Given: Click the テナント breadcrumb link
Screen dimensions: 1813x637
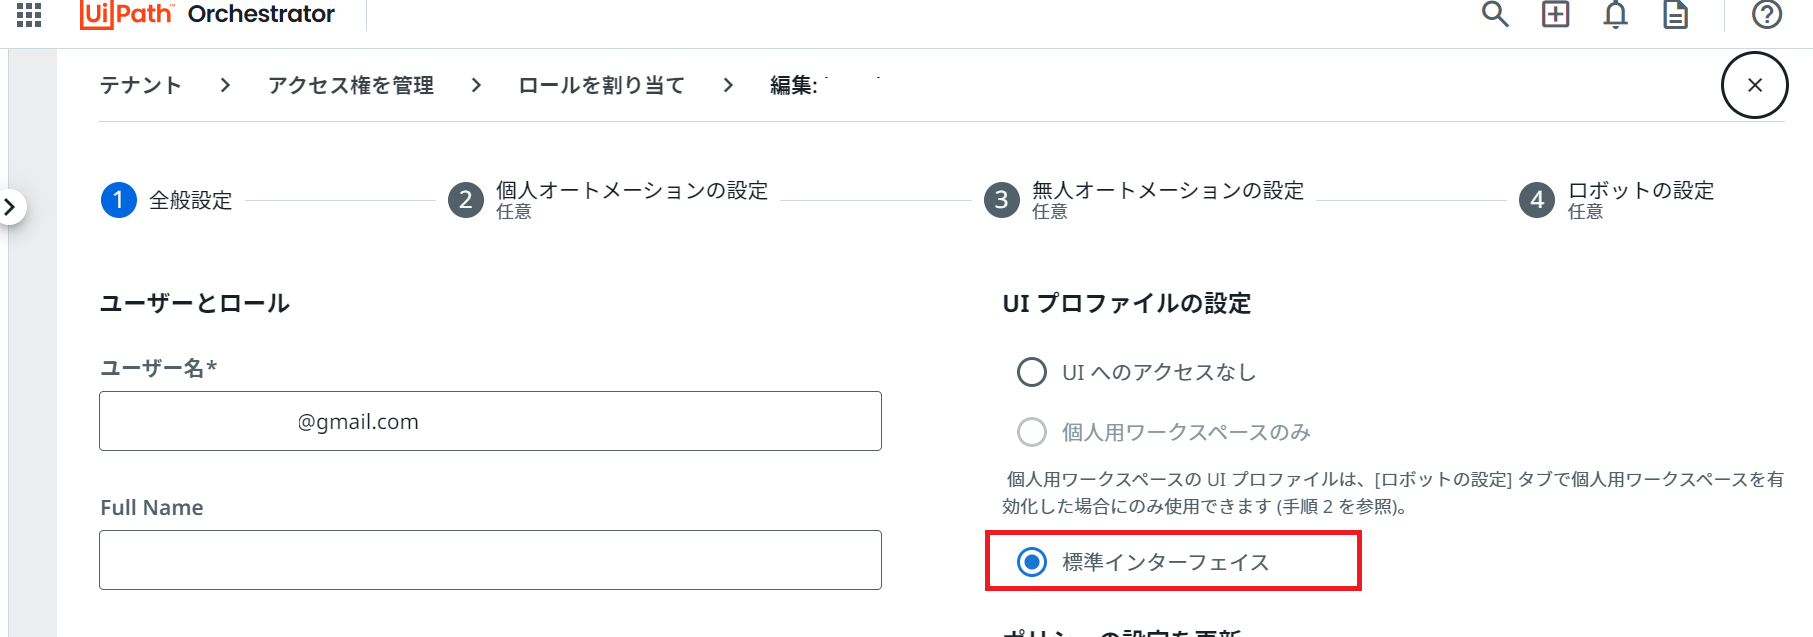Looking at the screenshot, I should pyautogui.click(x=140, y=86).
